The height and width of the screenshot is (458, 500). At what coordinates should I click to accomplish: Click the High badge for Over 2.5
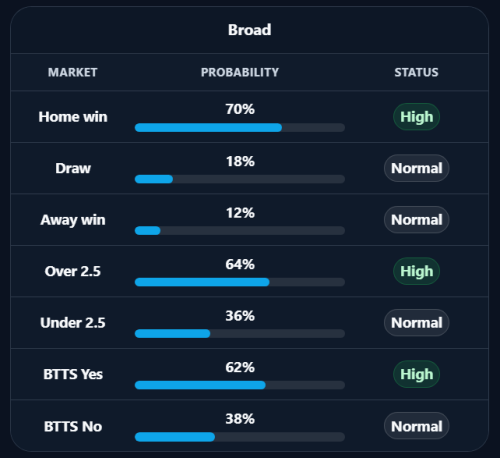[416, 271]
